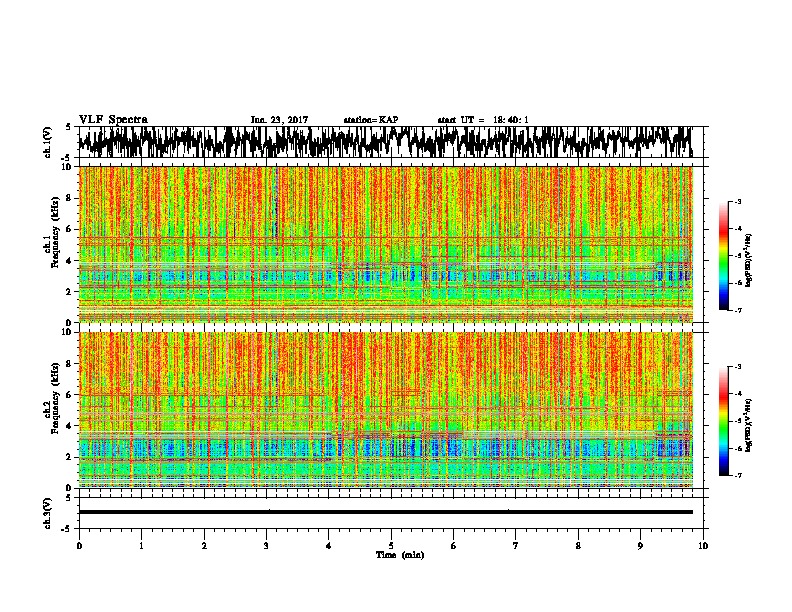Image resolution: width=792 pixels, height=612 pixels.
Task: Click tick label 1 on the Time axis
Action: 141,546
